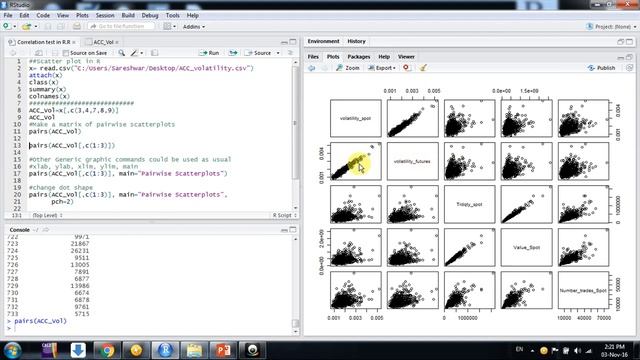
Task: Click the refresh plot icon beside Publish
Action: tap(629, 68)
